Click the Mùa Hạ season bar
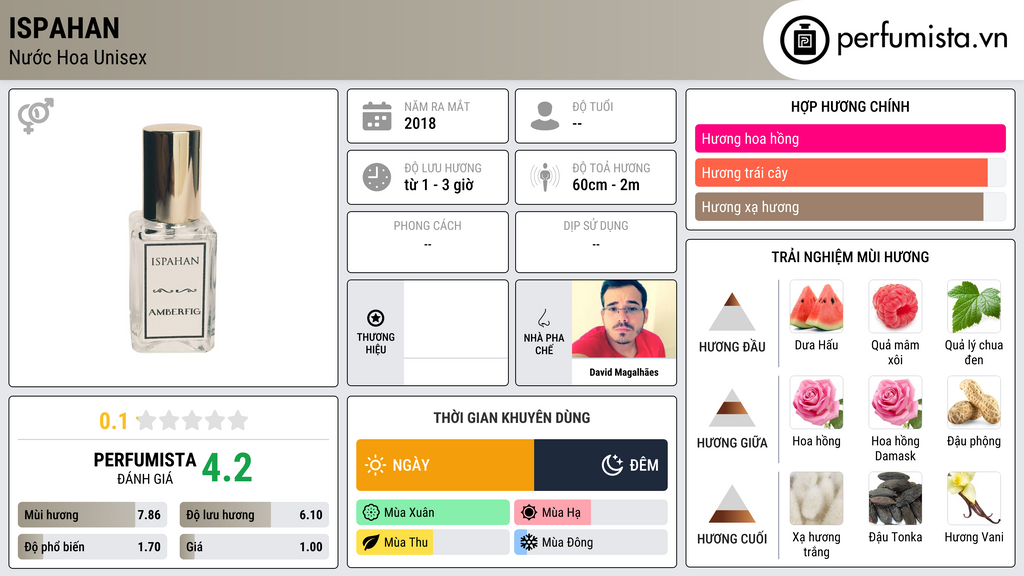 (591, 513)
